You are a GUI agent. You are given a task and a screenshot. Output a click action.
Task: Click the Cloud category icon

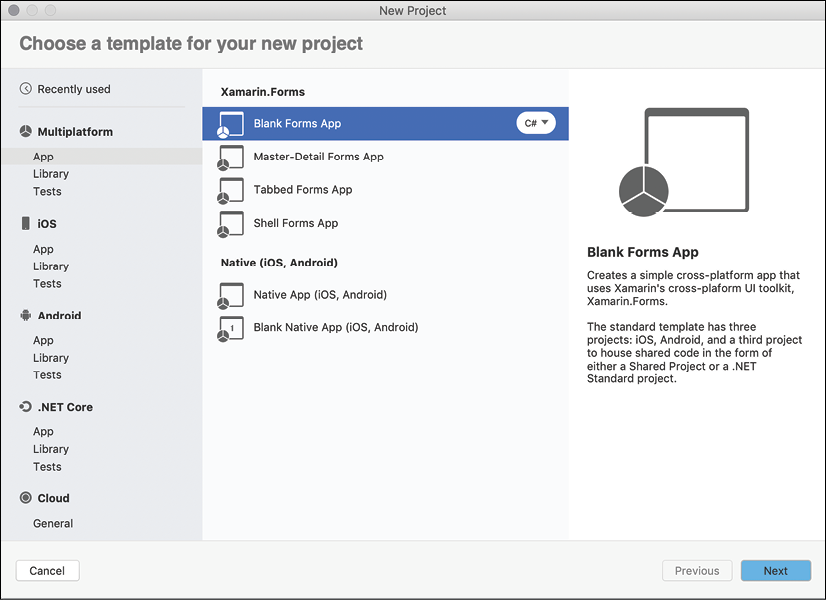pyautogui.click(x=26, y=498)
